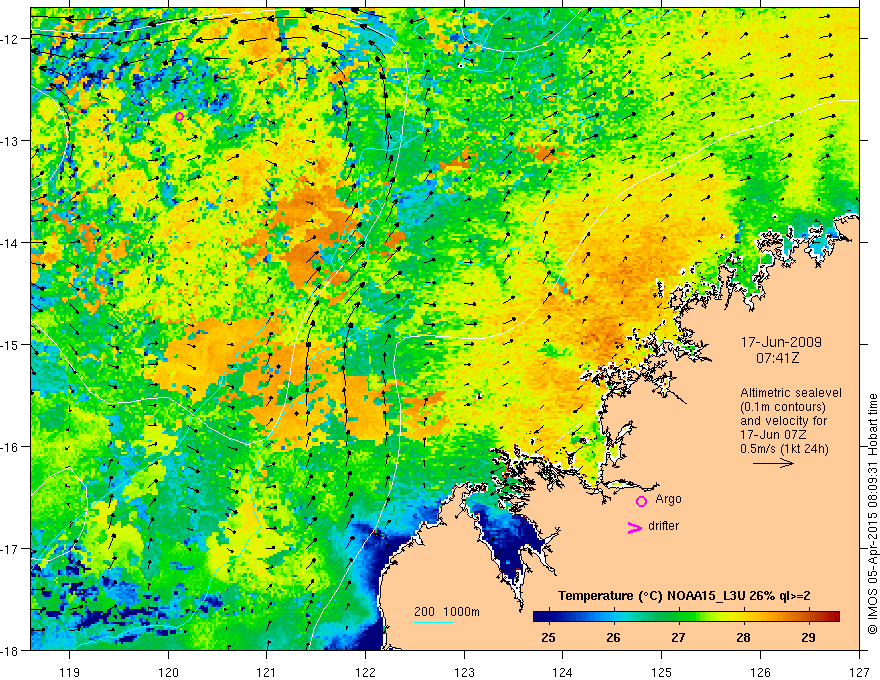Click the temperature color bar near 29

(808, 617)
